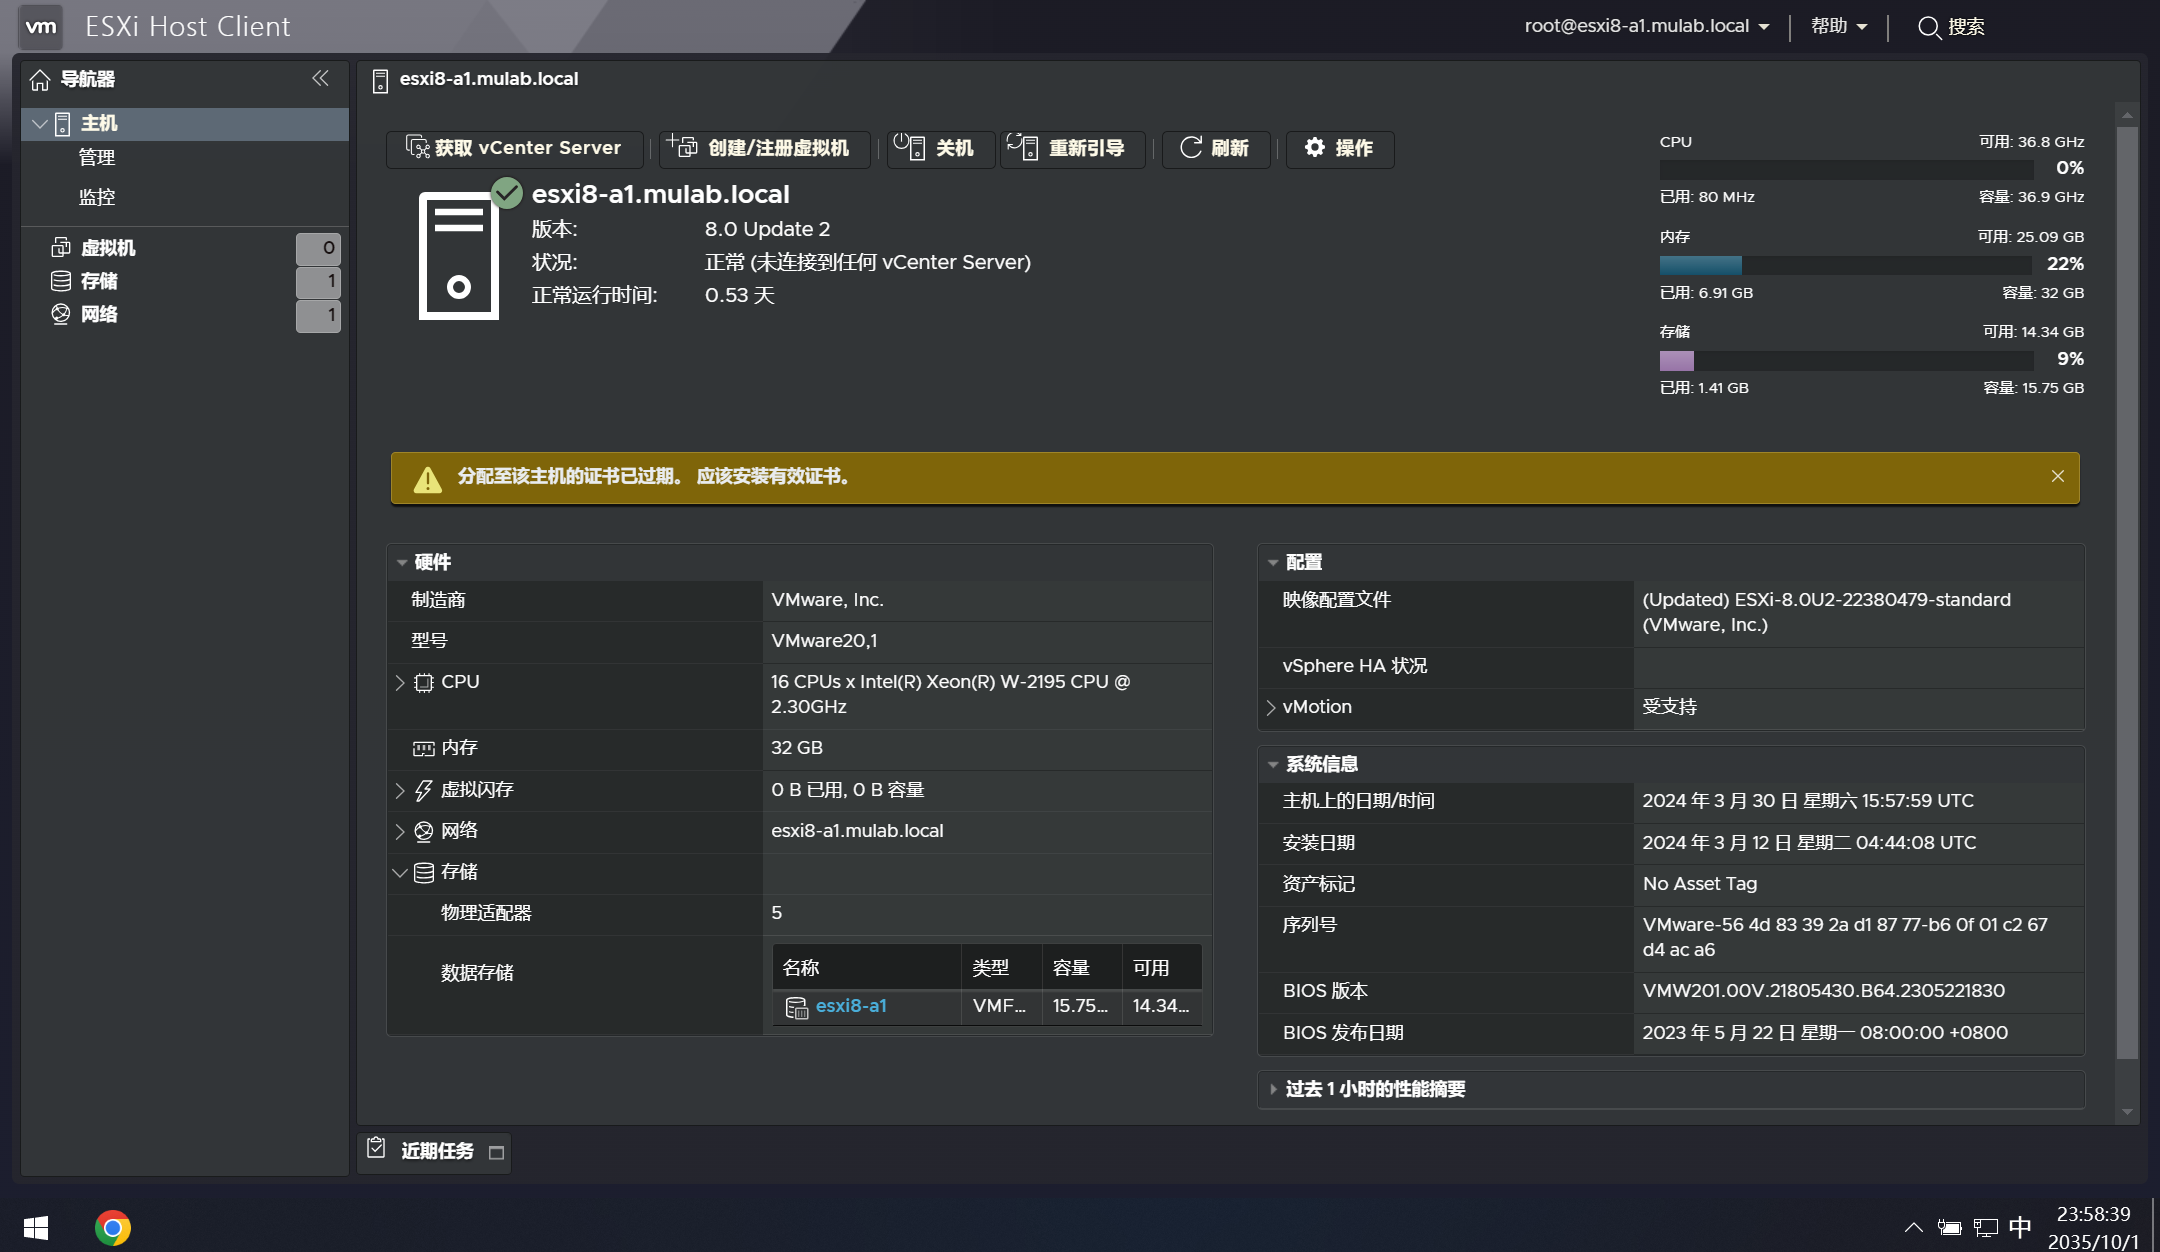Click the Capacity column header in datastore table
2160x1252 pixels.
click(x=1082, y=968)
